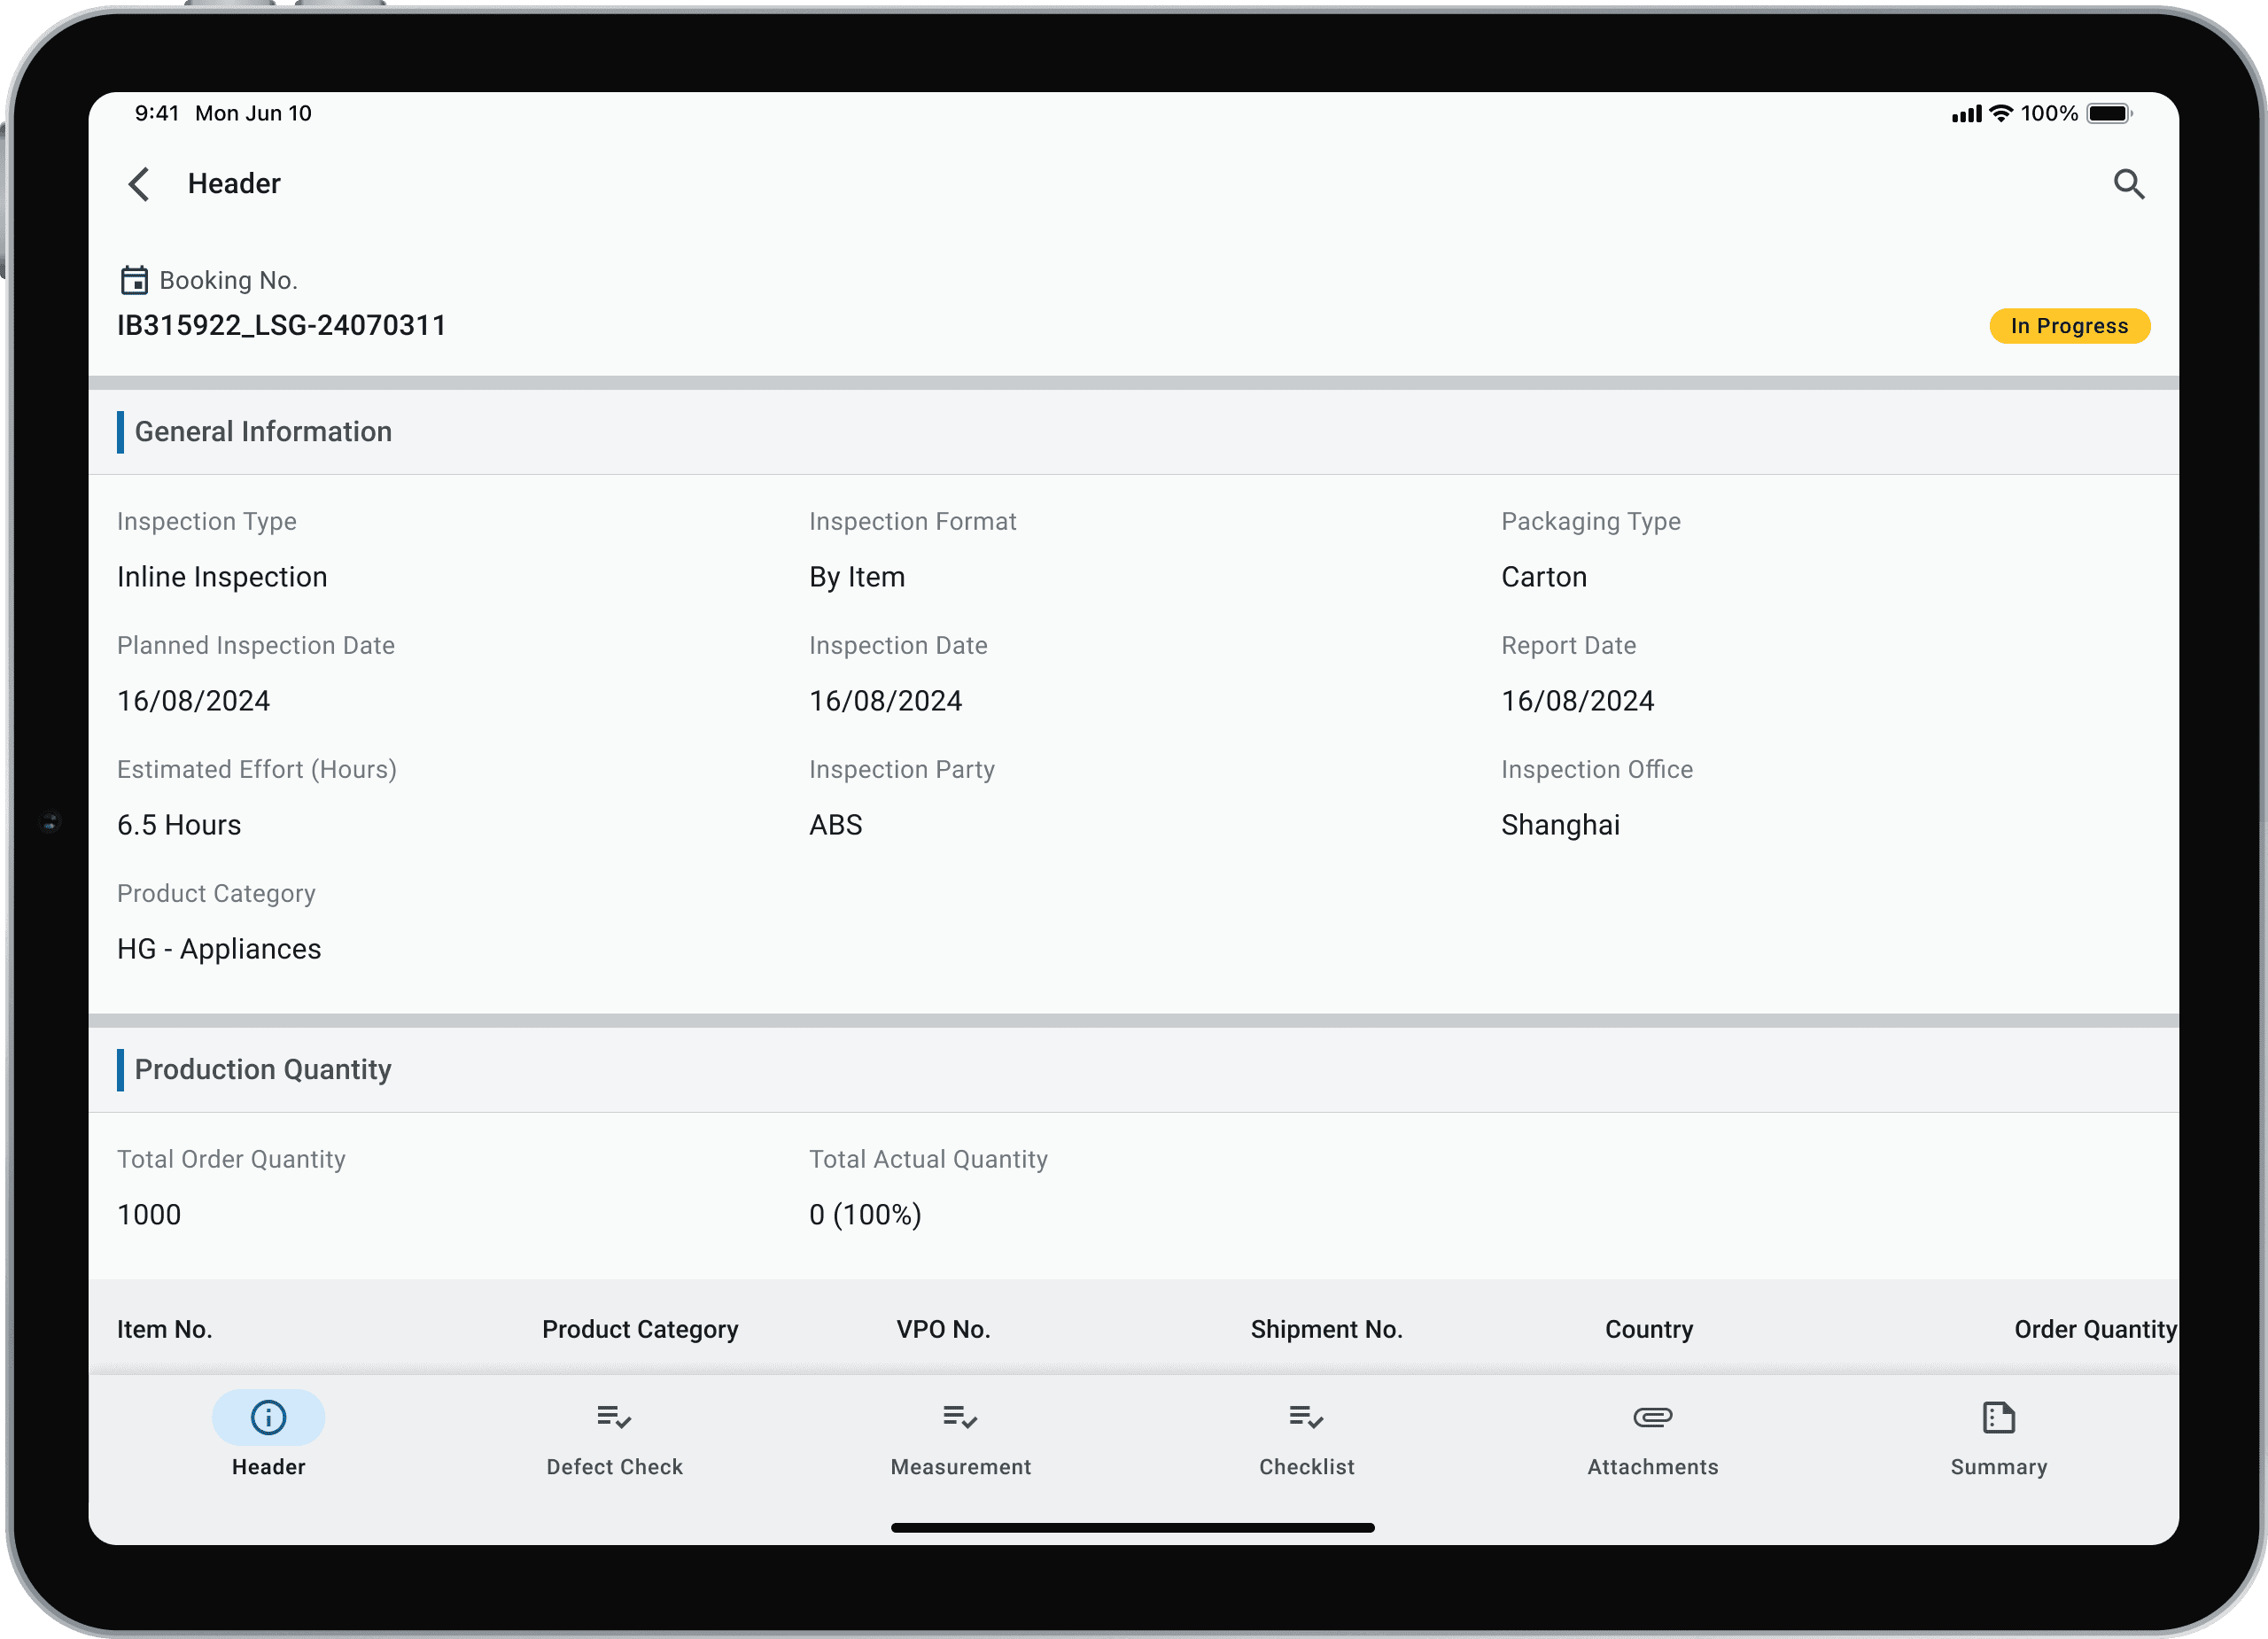The width and height of the screenshot is (2268, 1639).
Task: Tap the Measurement list icon
Action: (x=960, y=1417)
